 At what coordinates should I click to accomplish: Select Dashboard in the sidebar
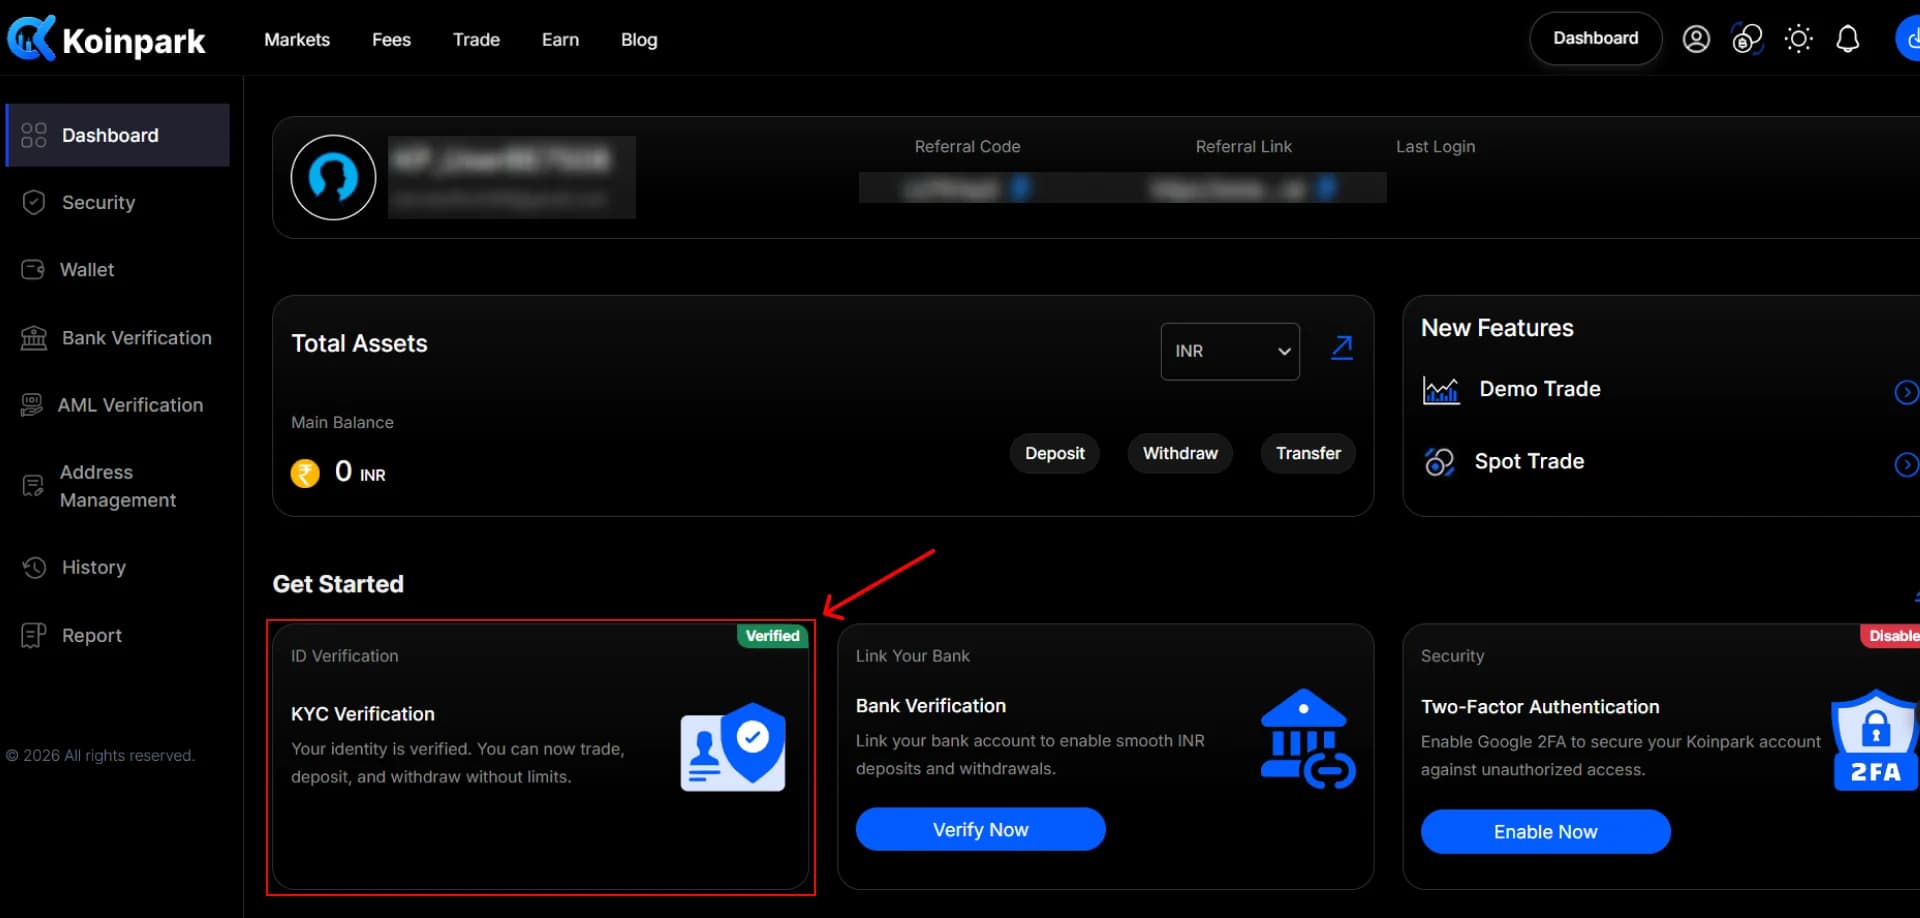[118, 135]
